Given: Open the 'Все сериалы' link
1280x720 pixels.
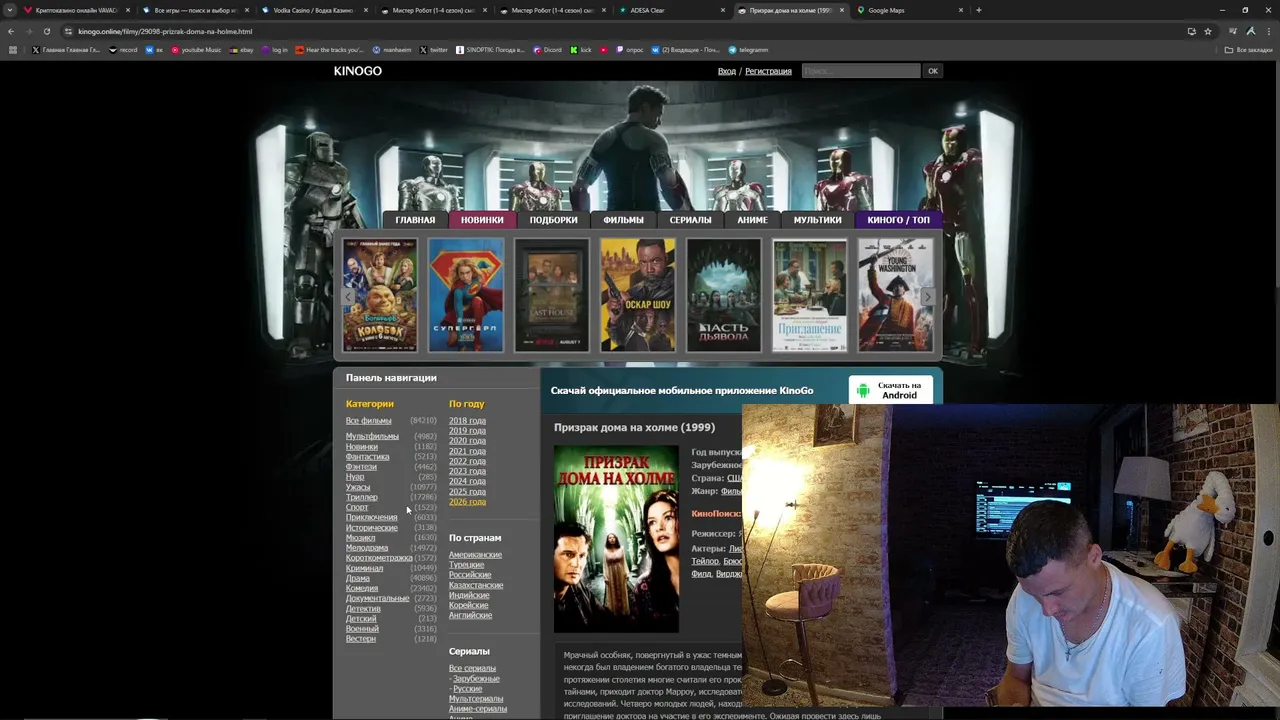Looking at the screenshot, I should 472,668.
